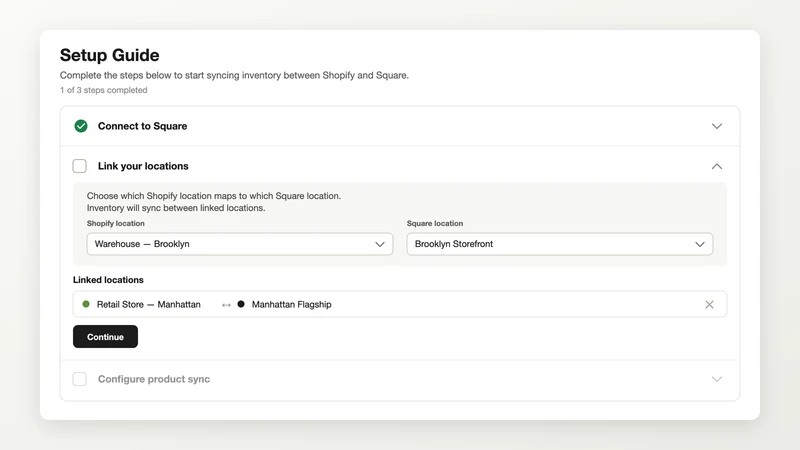800x450 pixels.
Task: Open the Square location dropdown
Action: pyautogui.click(x=560, y=244)
